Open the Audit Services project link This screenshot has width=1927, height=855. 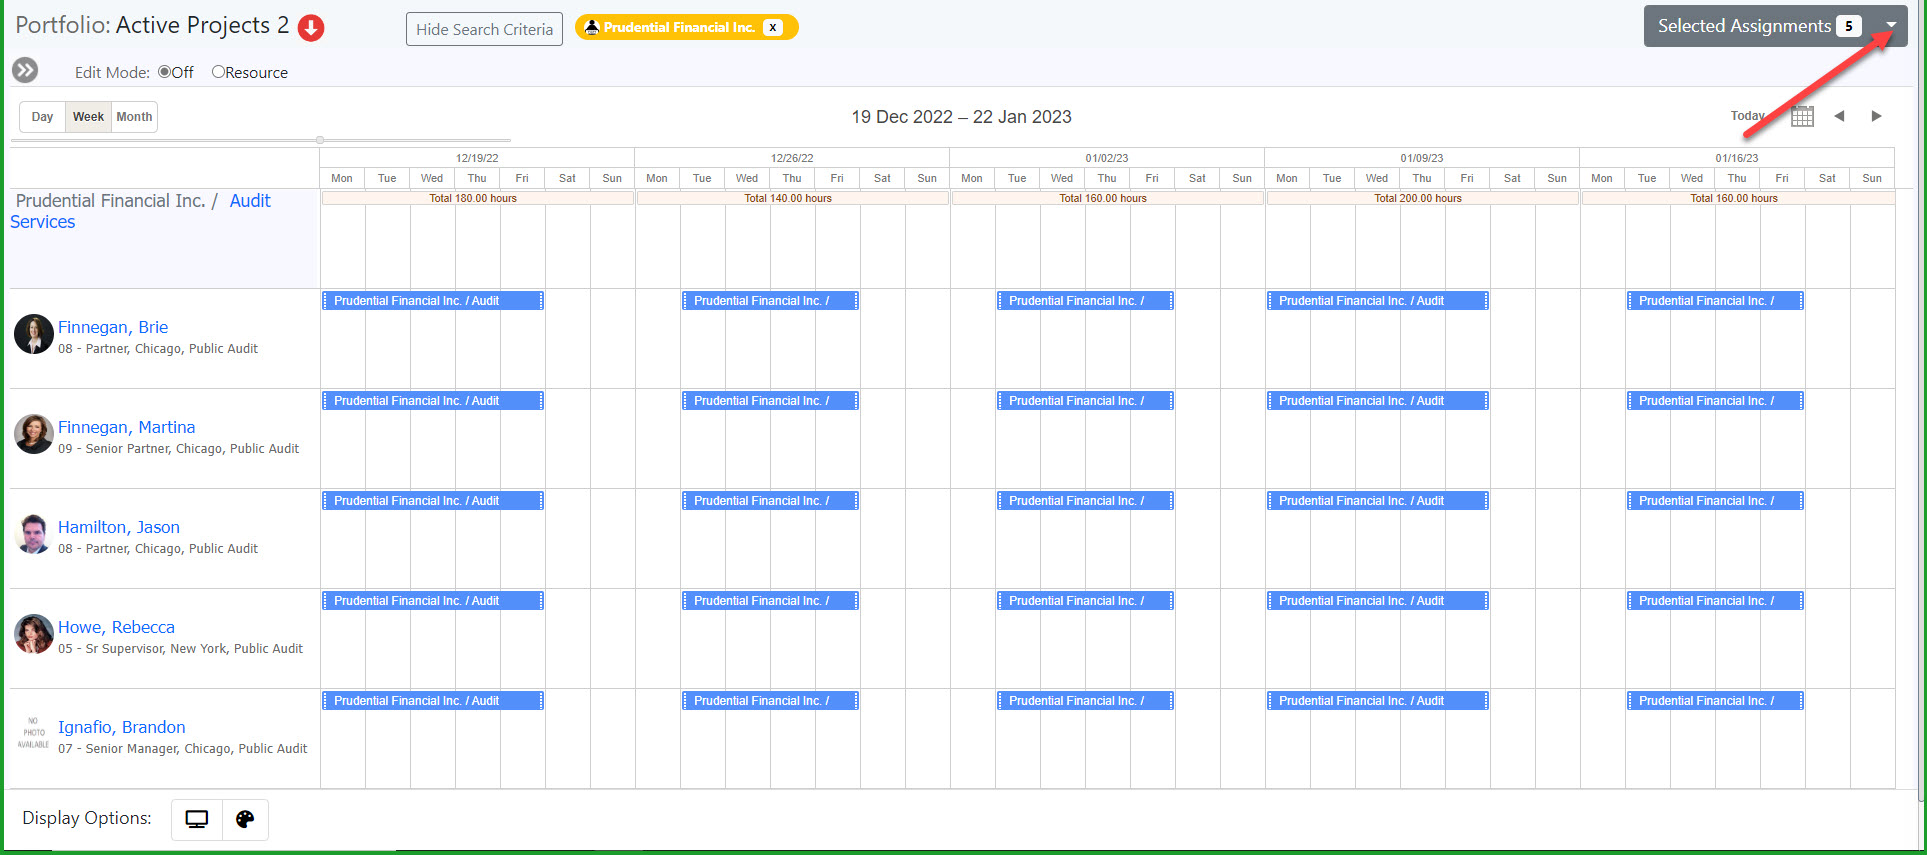pyautogui.click(x=250, y=201)
